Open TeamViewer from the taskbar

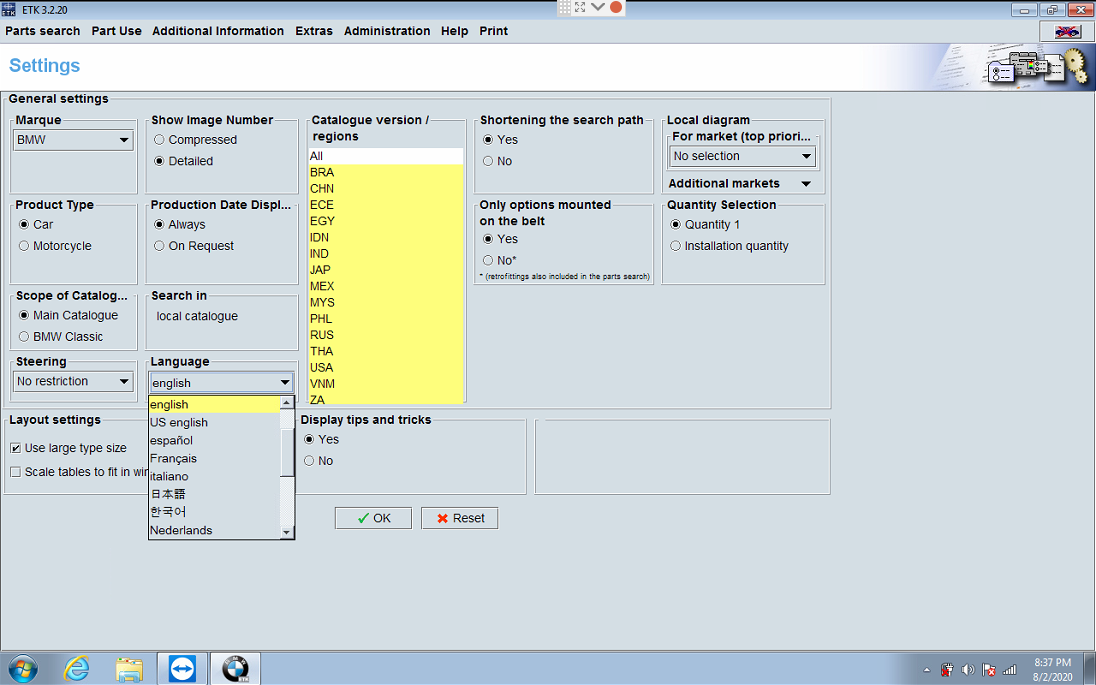pyautogui.click(x=182, y=669)
